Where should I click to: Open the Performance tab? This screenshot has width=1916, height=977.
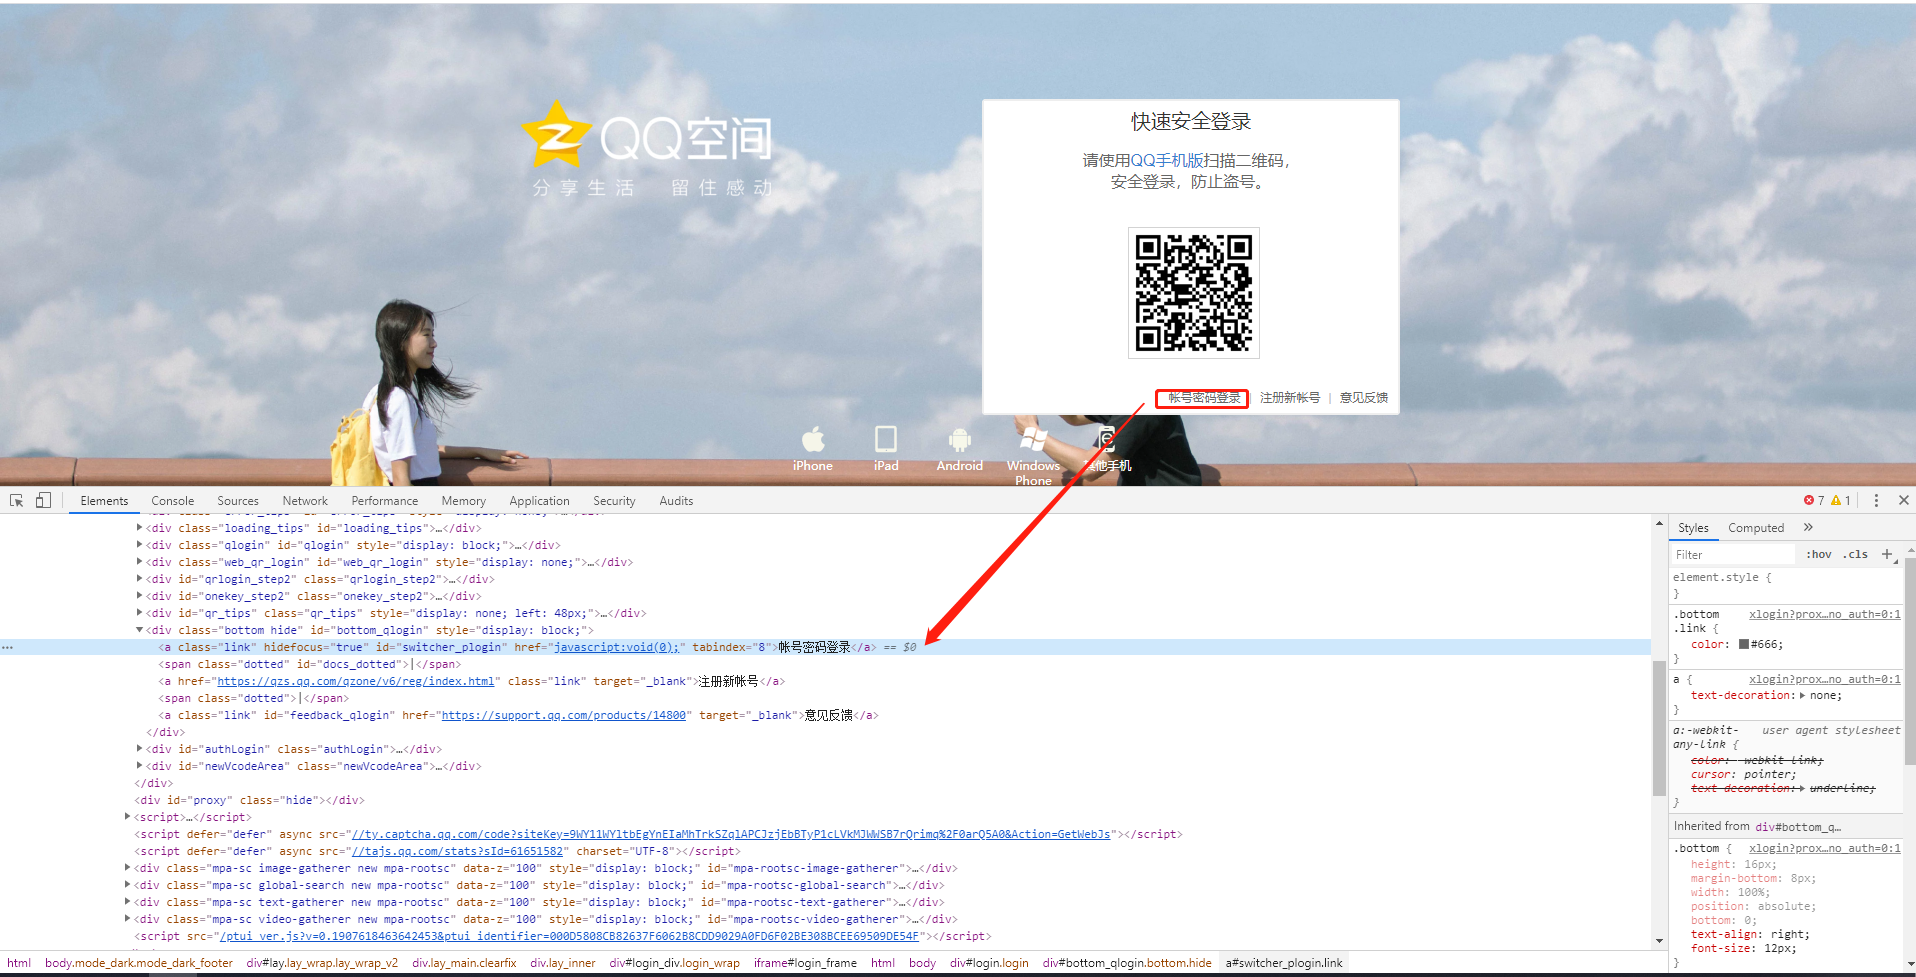(x=384, y=501)
